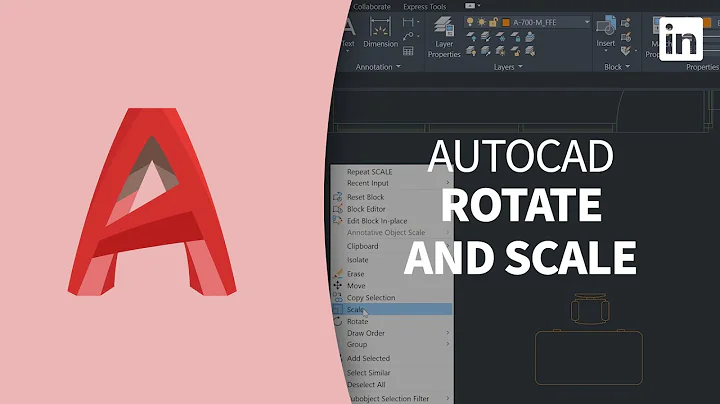Expand the Block panel arrow
This screenshot has height=404, width=720.
[x=628, y=67]
